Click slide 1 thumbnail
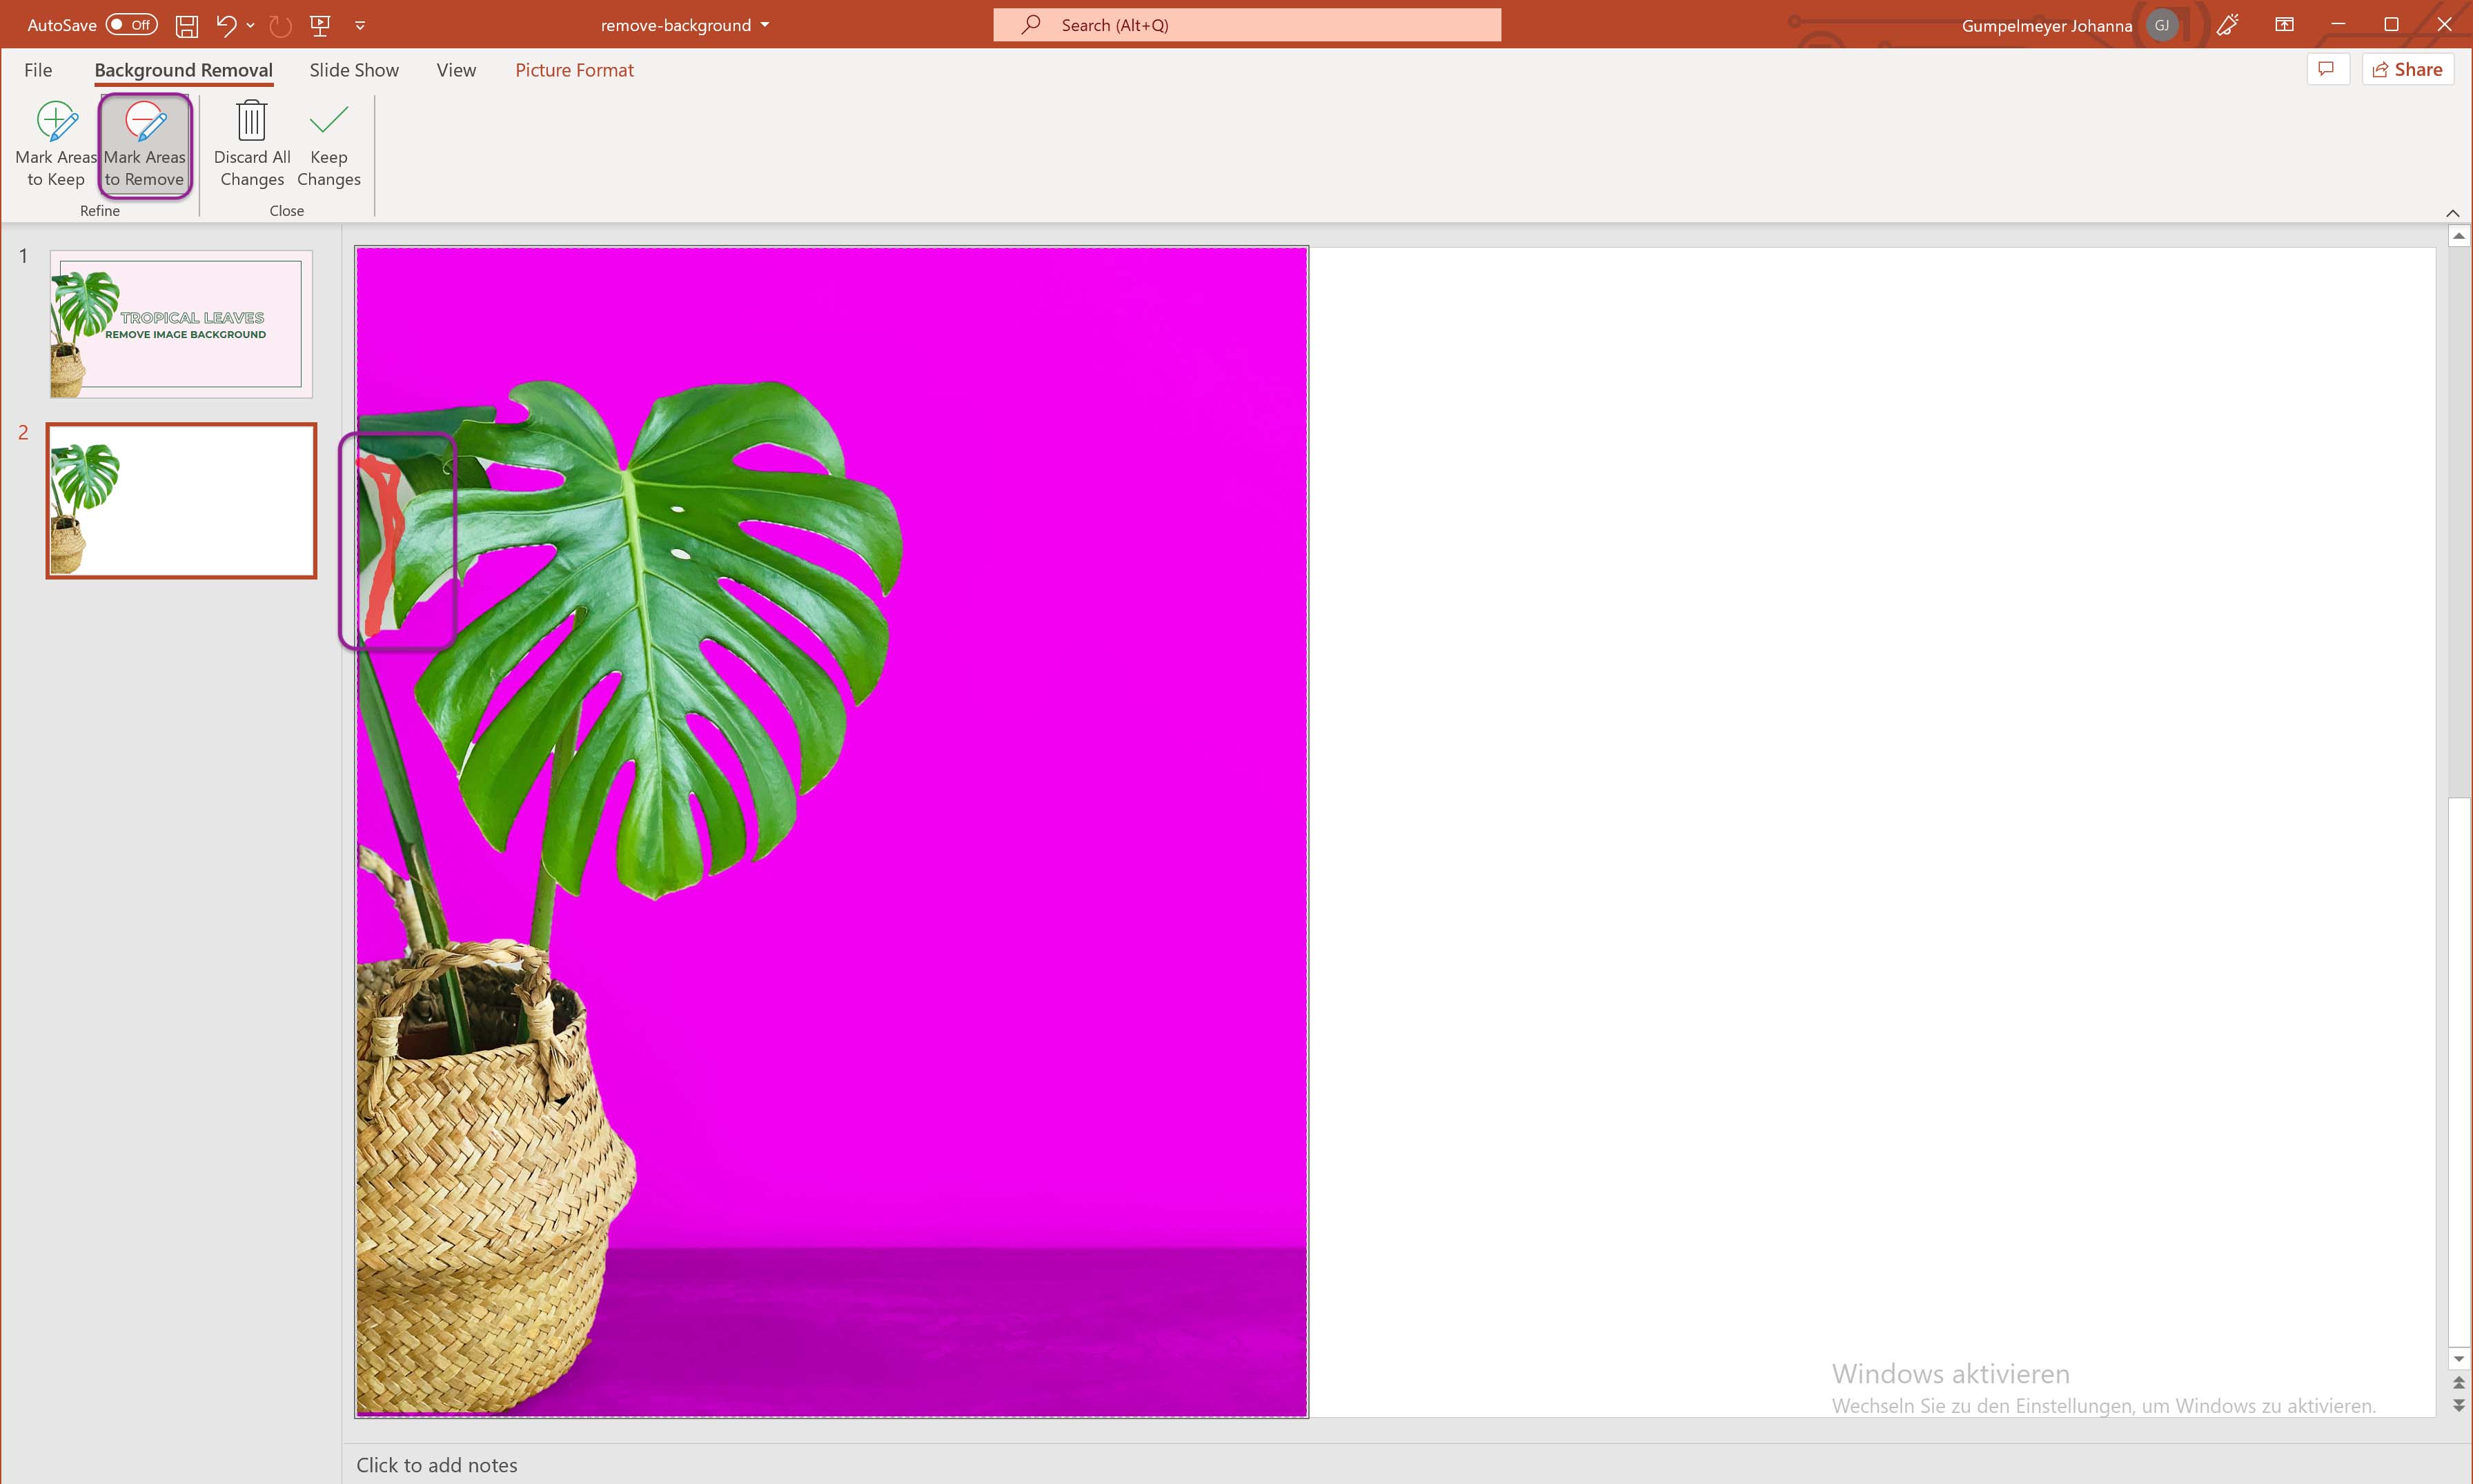2473x1484 pixels. point(177,324)
